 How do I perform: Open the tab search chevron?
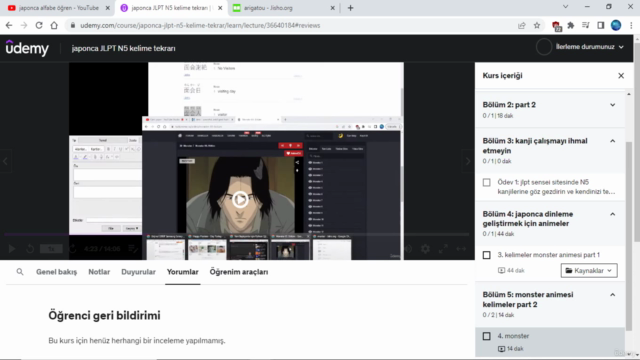565,7
